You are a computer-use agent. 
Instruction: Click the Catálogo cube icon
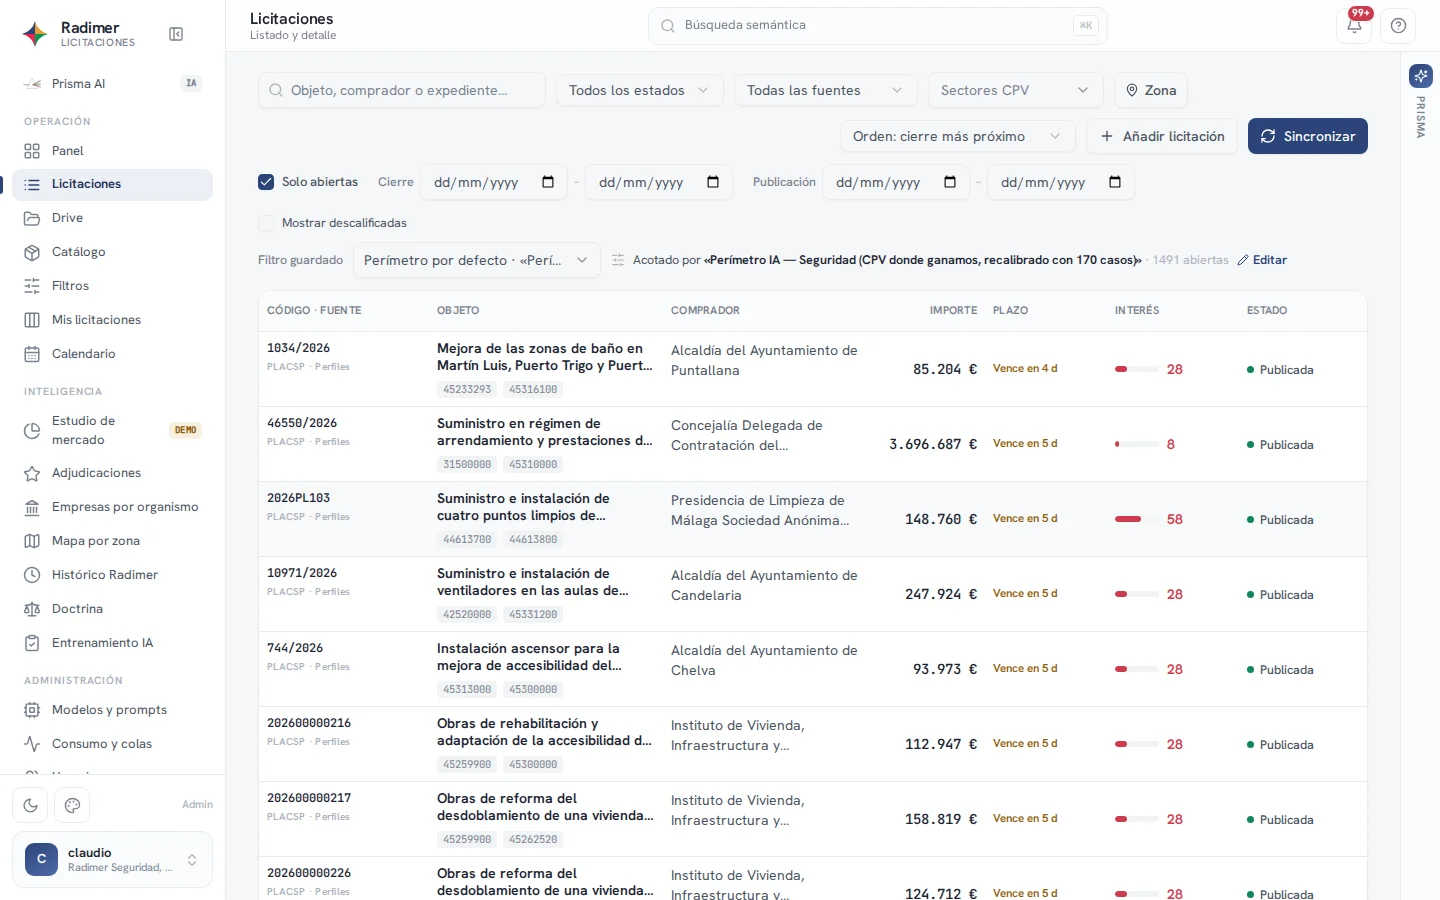pos(32,252)
